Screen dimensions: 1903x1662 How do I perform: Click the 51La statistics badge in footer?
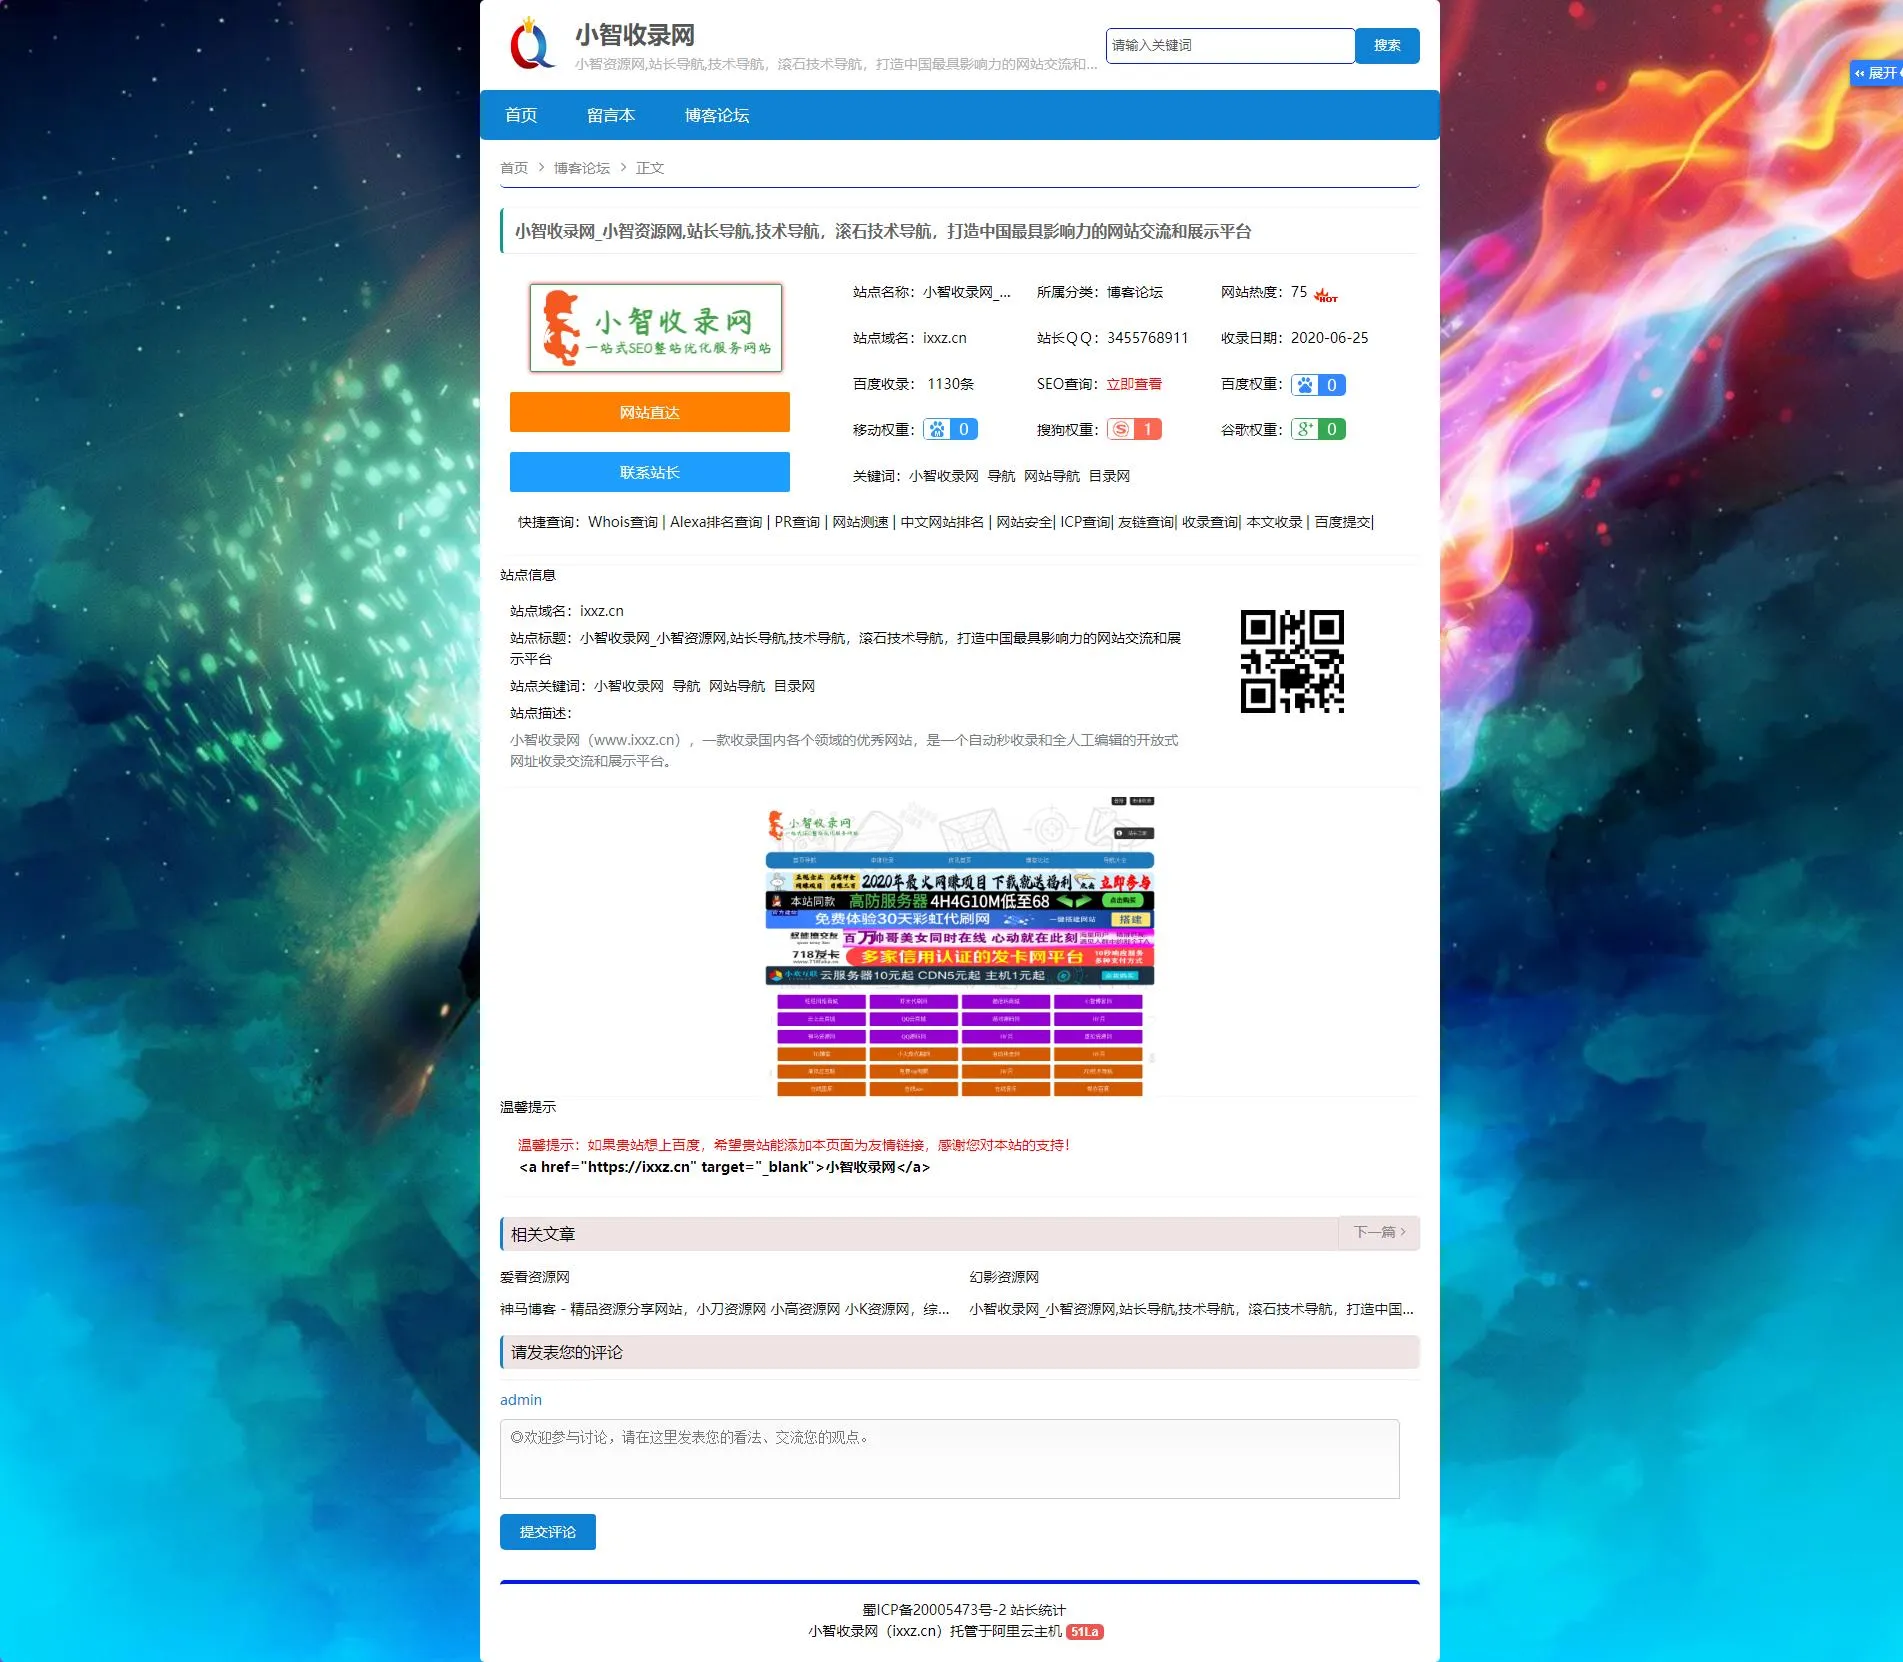coord(1084,1632)
